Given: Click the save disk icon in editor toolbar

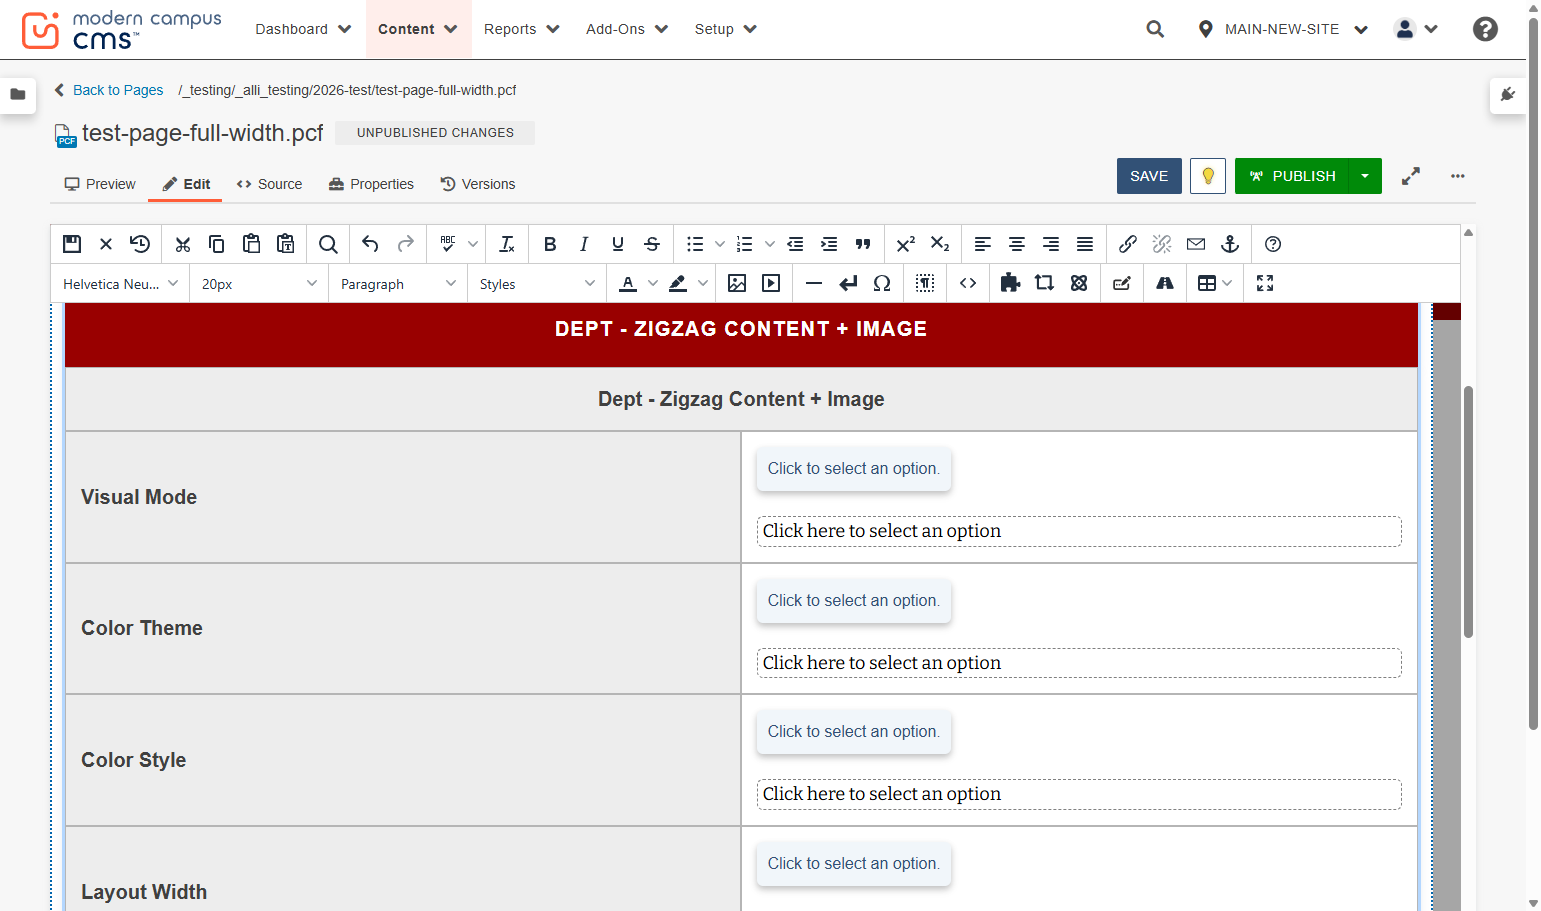Looking at the screenshot, I should click(x=72, y=244).
